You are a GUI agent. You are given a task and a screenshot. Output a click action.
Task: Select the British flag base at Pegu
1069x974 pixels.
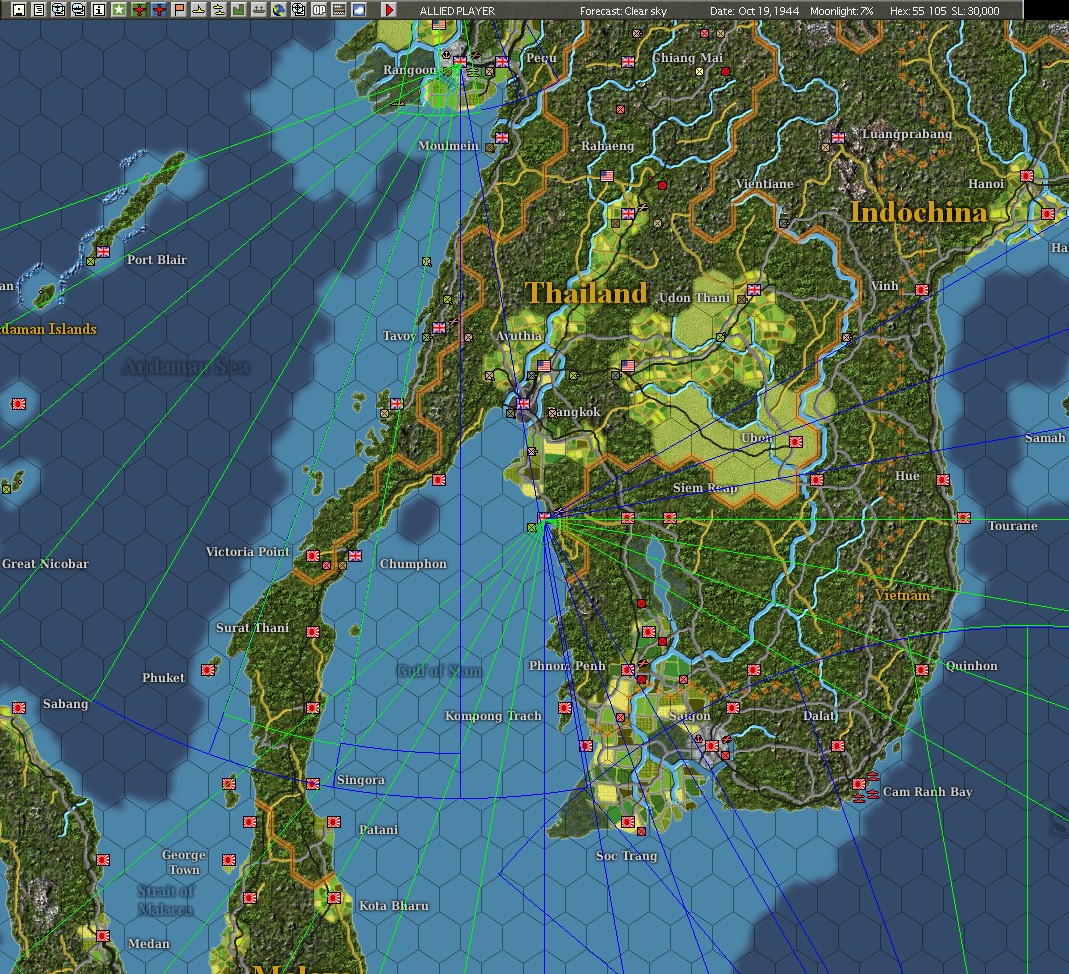click(x=502, y=61)
